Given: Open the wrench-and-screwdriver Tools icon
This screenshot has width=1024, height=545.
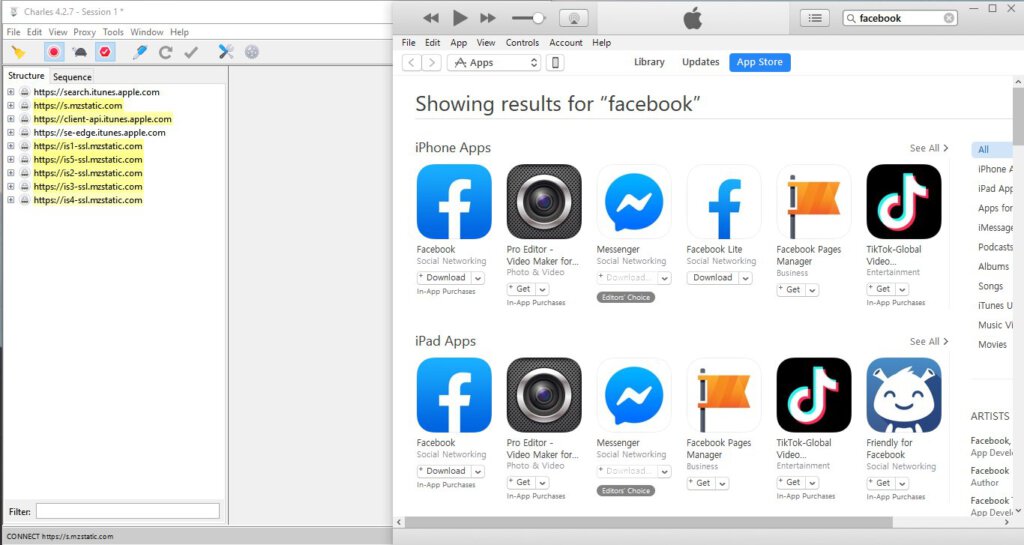Looking at the screenshot, I should tap(225, 52).
